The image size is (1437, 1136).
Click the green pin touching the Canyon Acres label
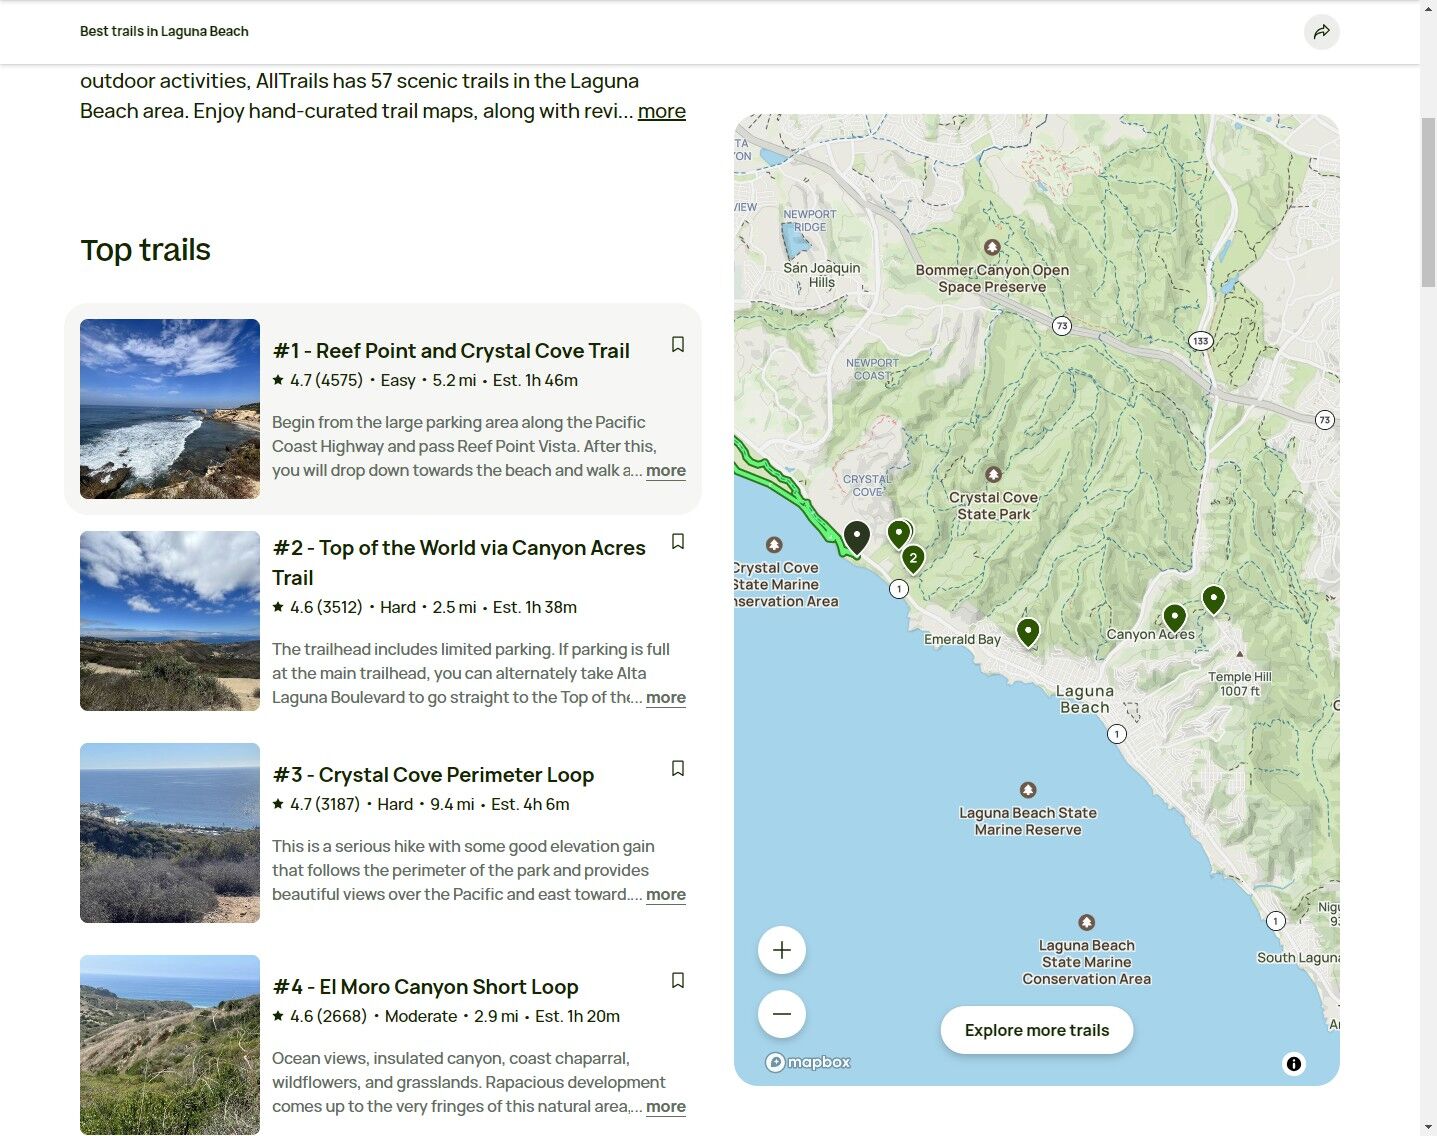pos(1175,618)
